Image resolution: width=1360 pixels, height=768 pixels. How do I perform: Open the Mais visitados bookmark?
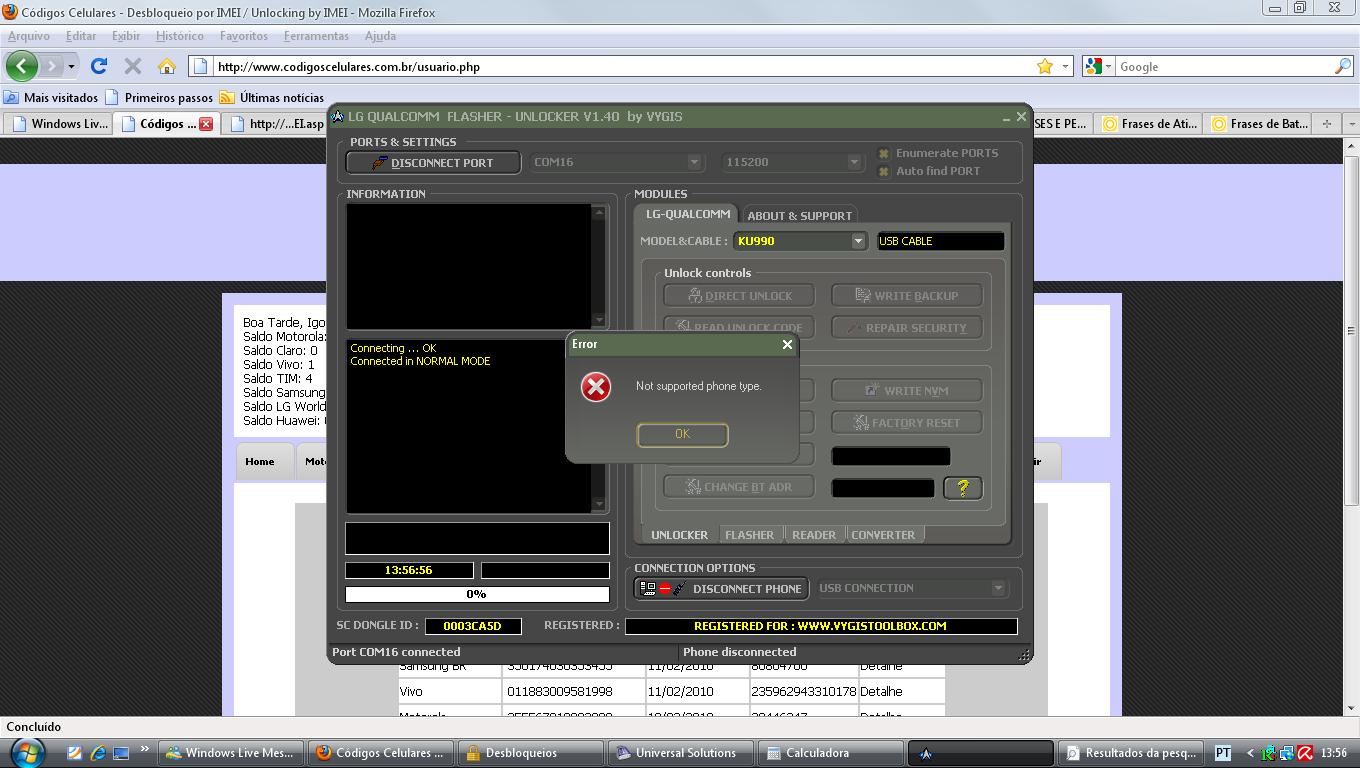click(x=51, y=97)
